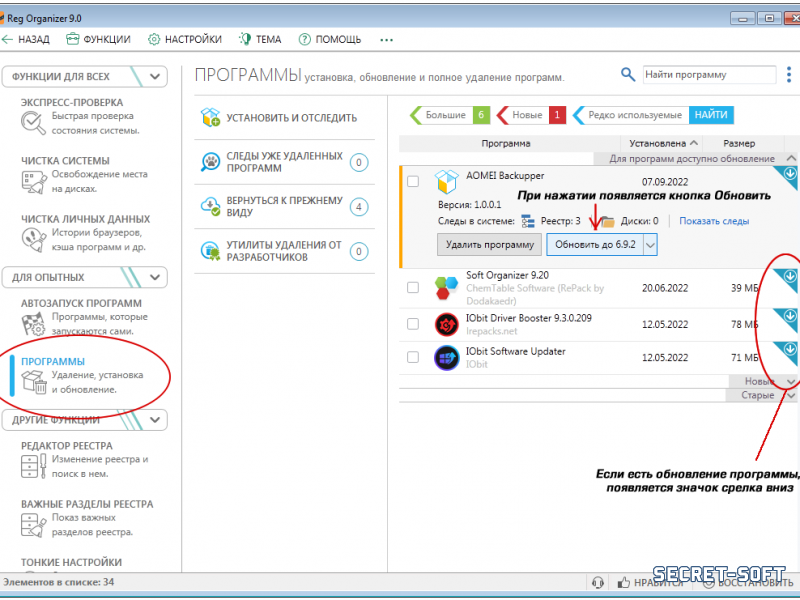Check the AOMEI Backupper checkbox

pos(413,181)
